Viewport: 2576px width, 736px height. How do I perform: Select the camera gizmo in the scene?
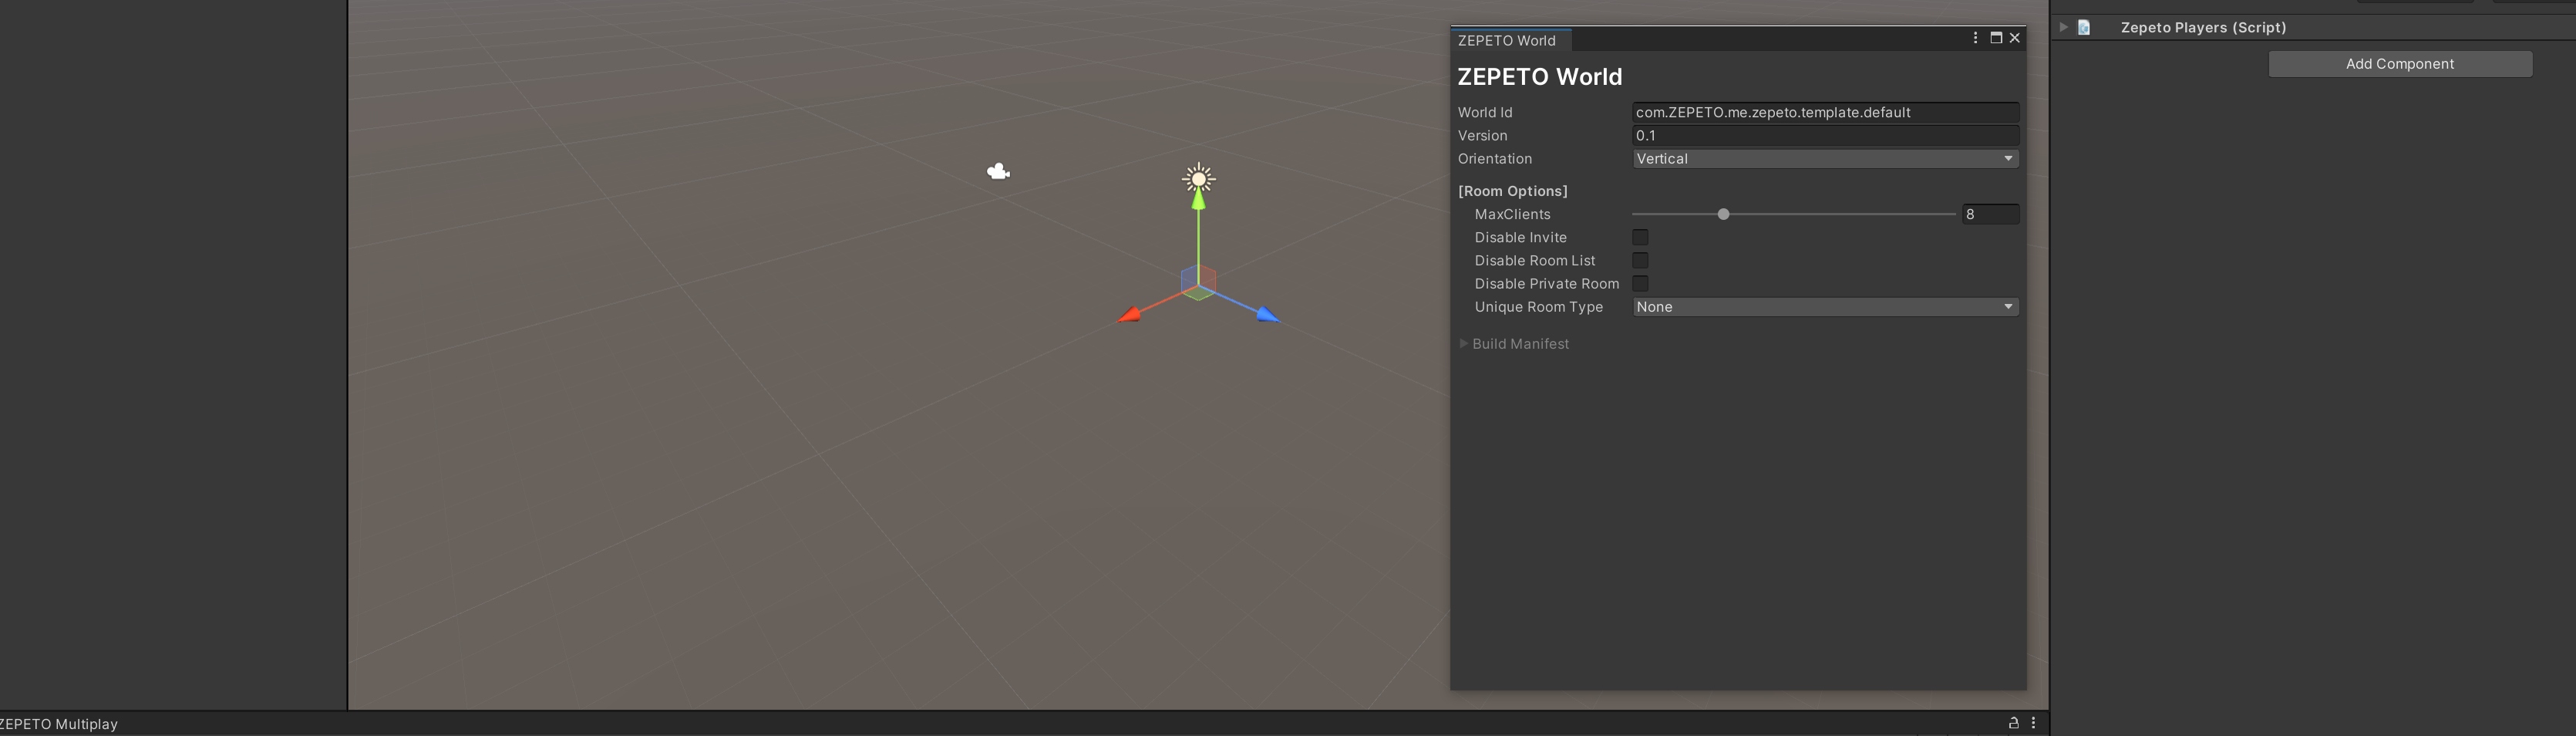pos(998,172)
